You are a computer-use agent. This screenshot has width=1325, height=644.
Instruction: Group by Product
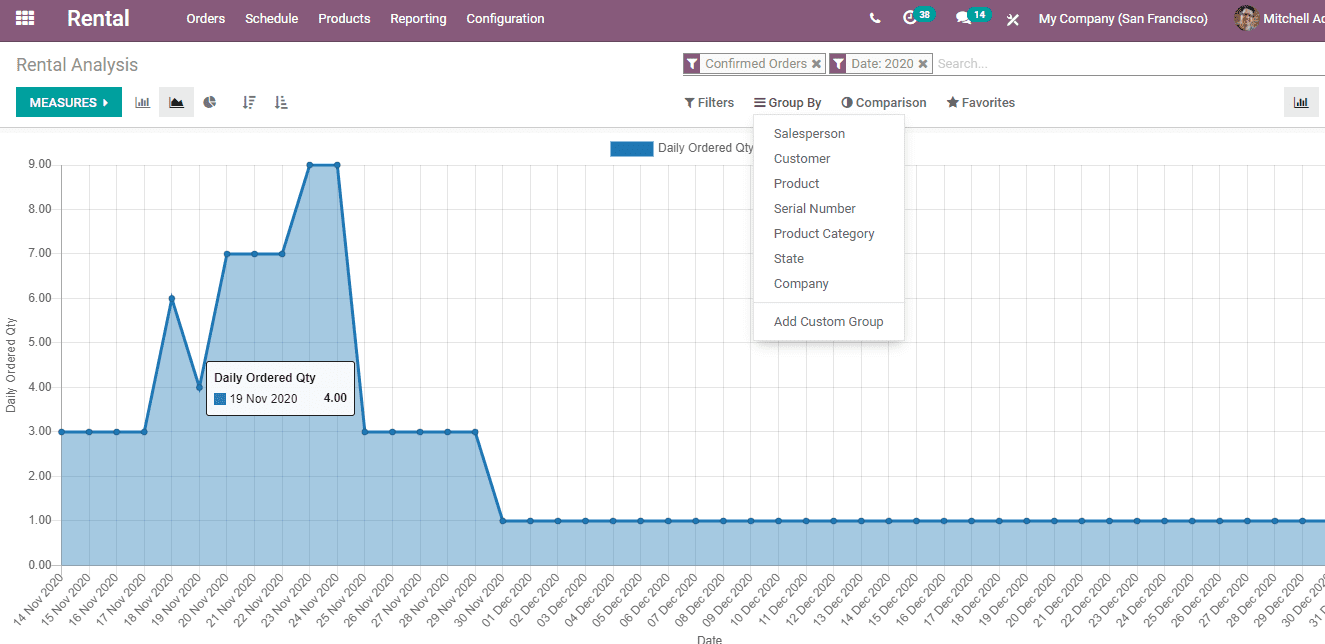829,184
